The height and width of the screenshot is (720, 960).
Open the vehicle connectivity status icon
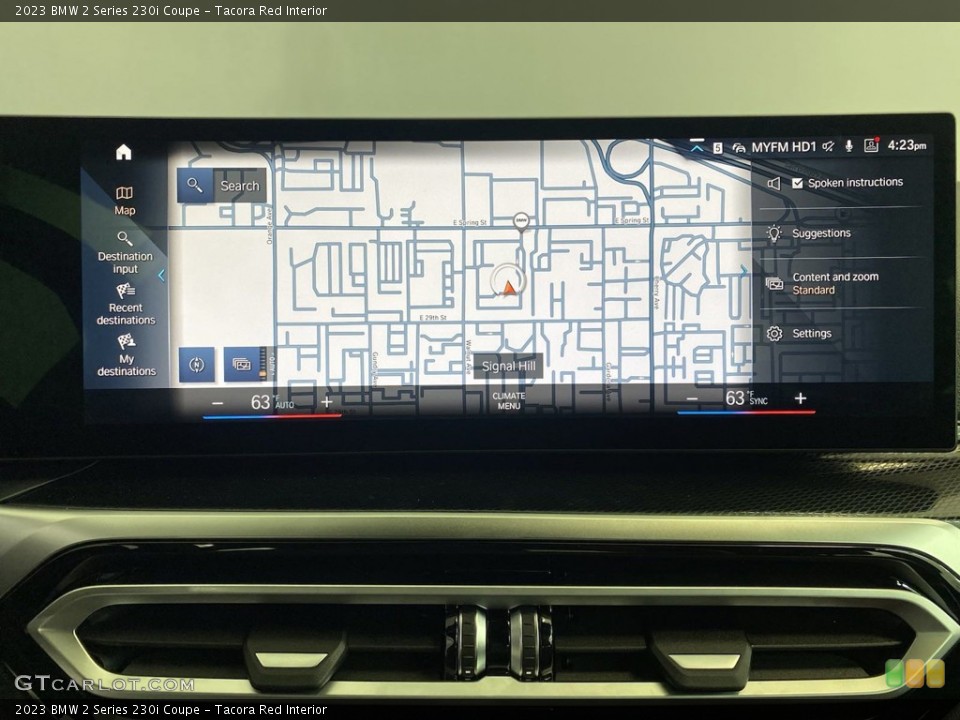click(739, 148)
